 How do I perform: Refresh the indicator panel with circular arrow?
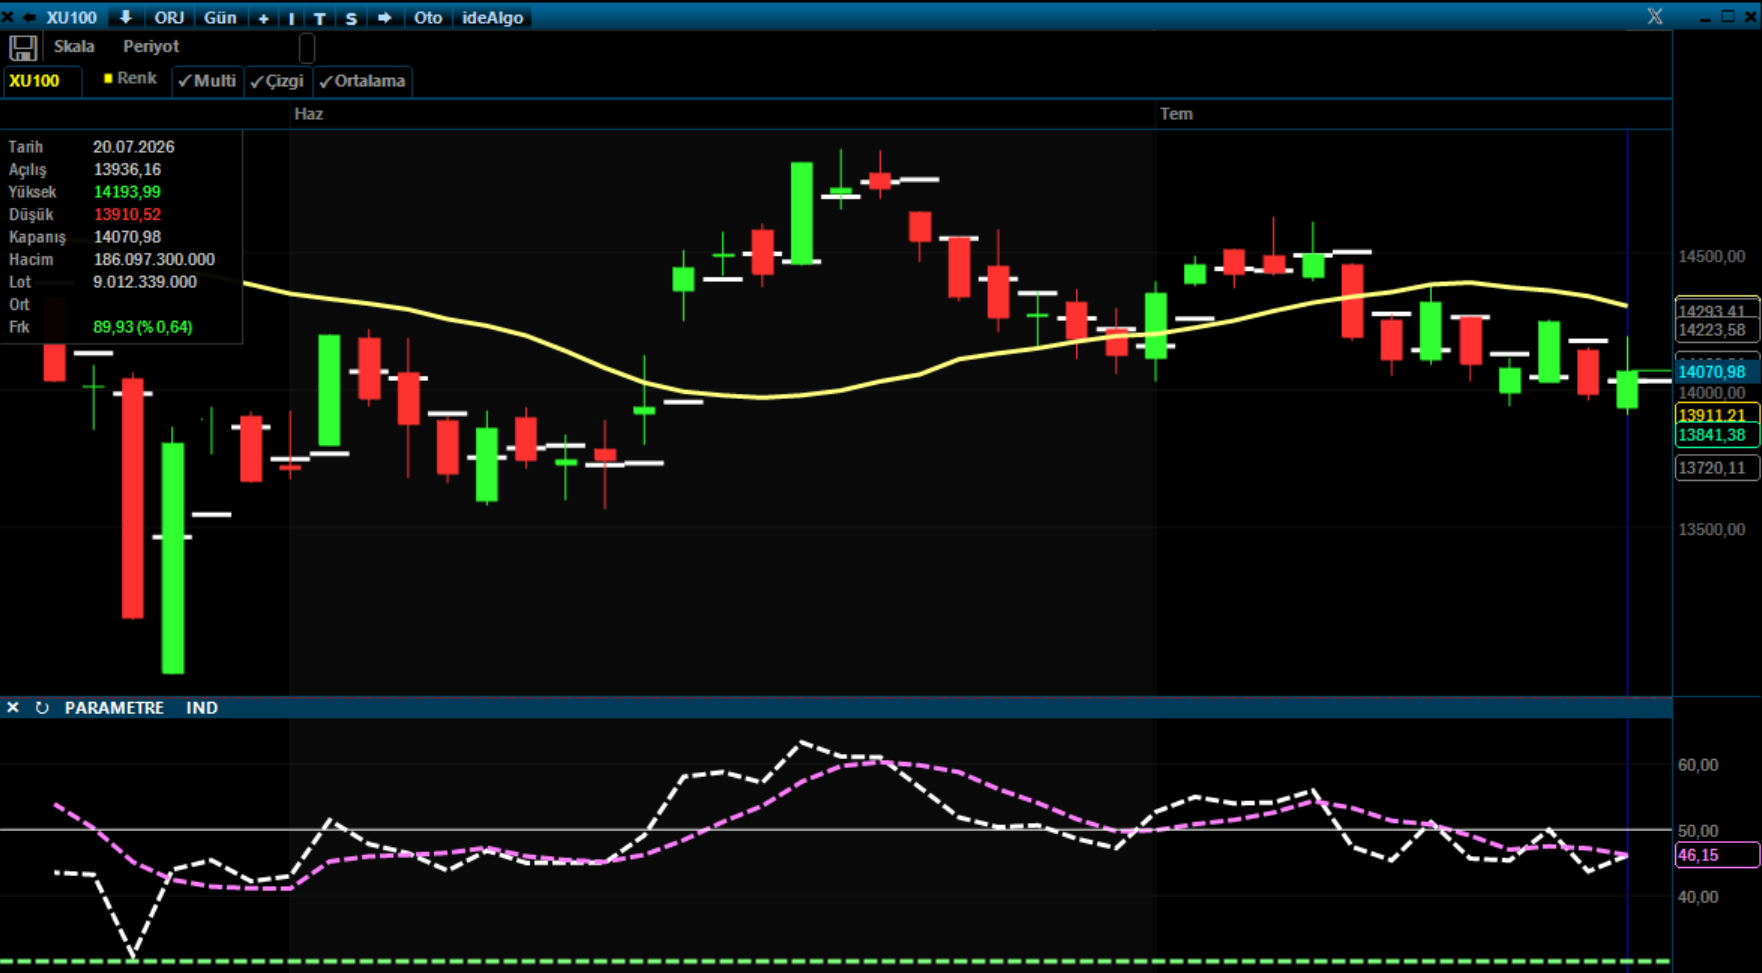tap(42, 708)
